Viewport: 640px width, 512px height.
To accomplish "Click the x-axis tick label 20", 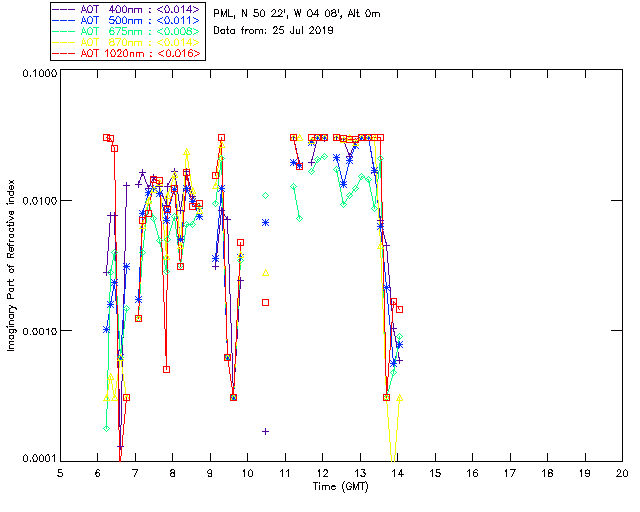I will point(621,473).
